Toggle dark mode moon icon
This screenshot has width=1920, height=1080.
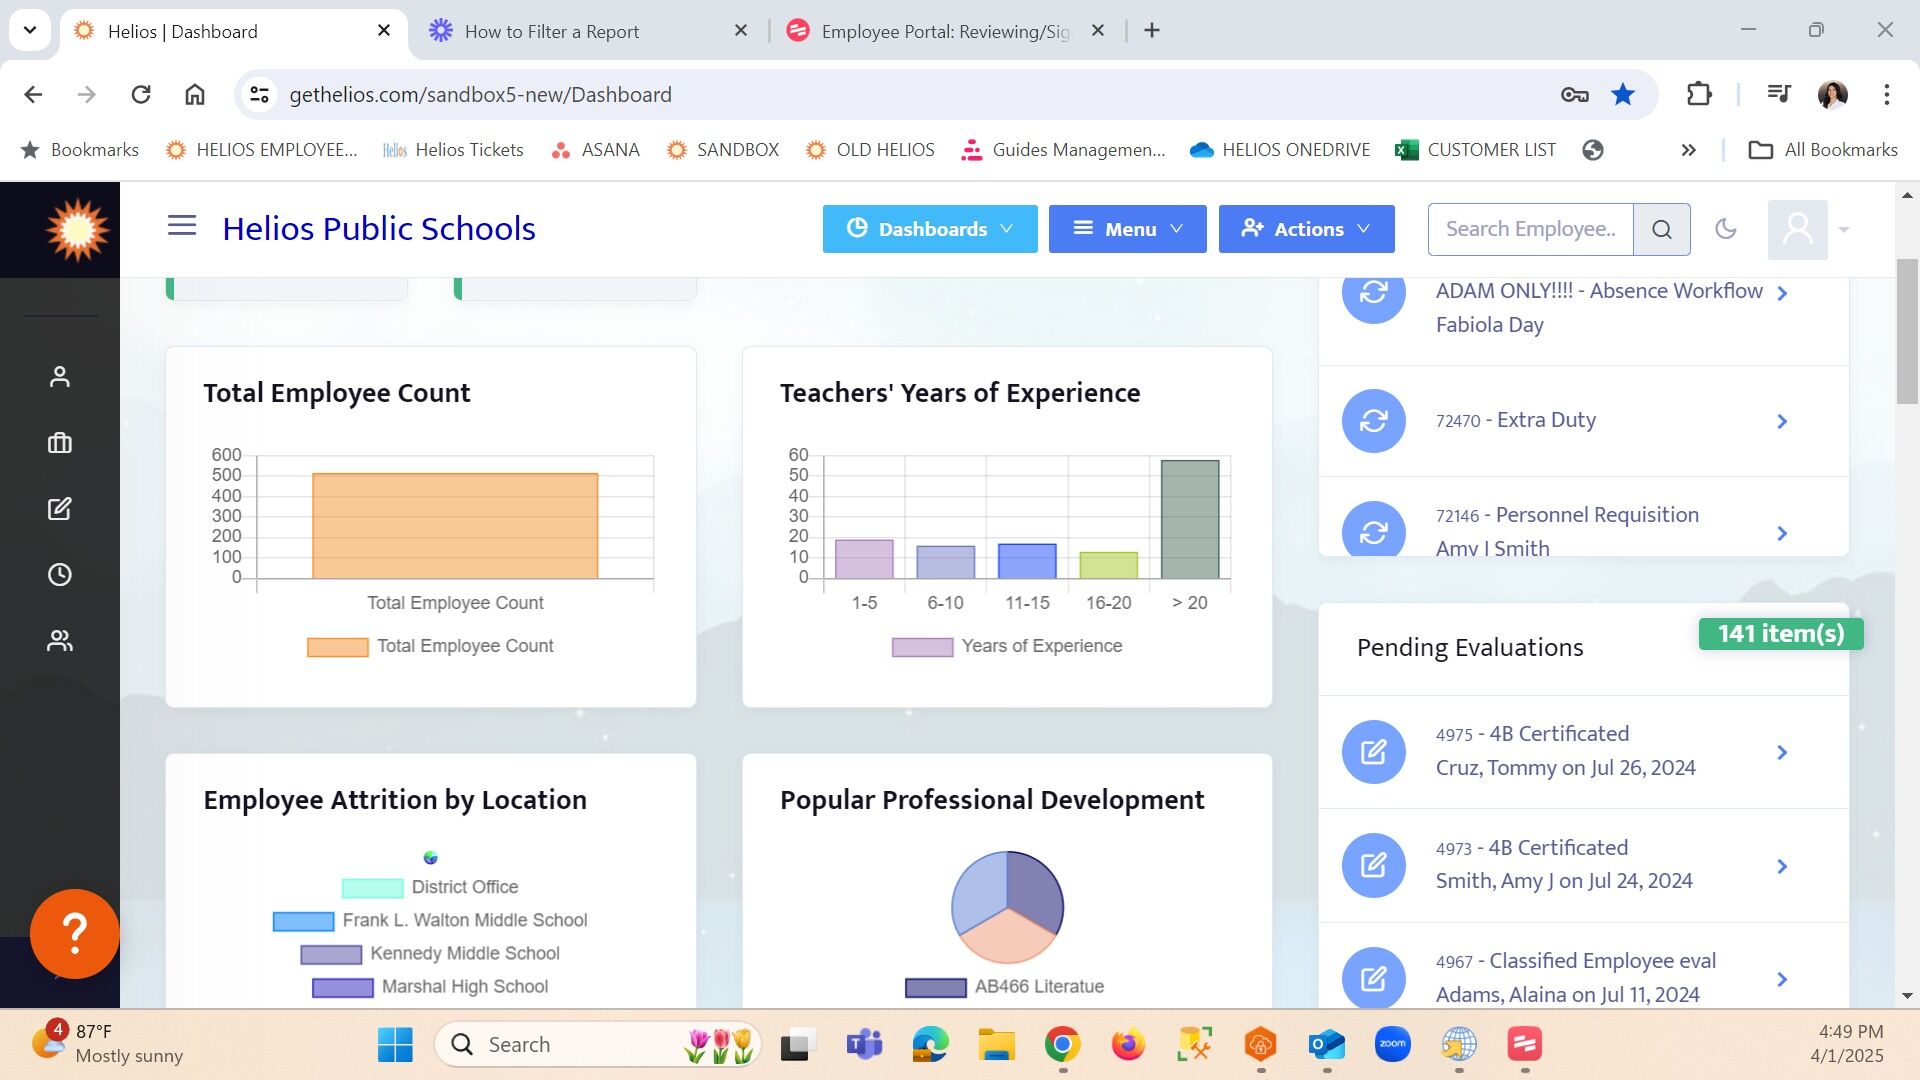coord(1725,229)
